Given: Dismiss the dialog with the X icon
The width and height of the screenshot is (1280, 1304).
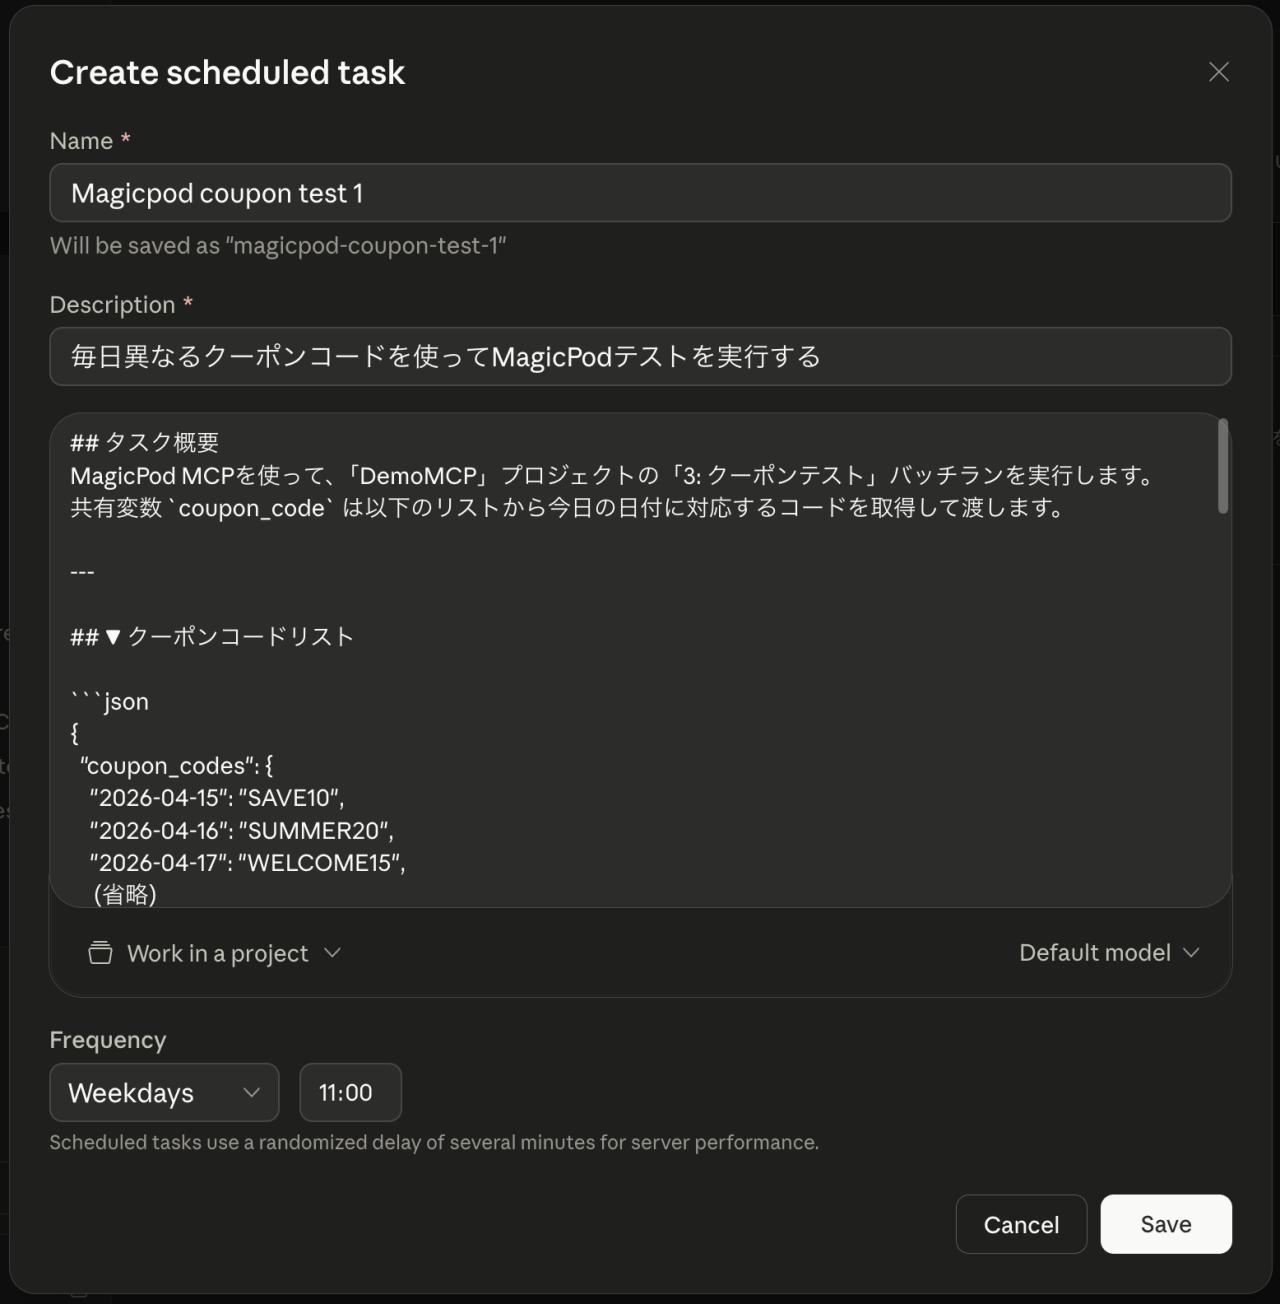Looking at the screenshot, I should pos(1219,71).
